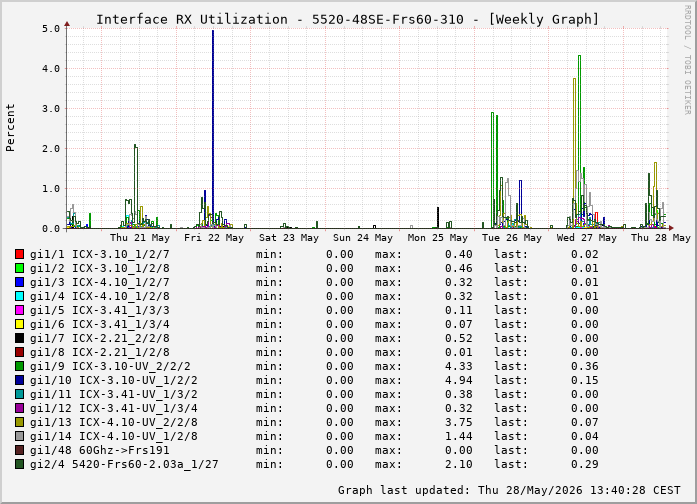Viewport: 697px width, 504px height.
Task: Click the max value 4.33 for gi1/9
Action: (459, 366)
